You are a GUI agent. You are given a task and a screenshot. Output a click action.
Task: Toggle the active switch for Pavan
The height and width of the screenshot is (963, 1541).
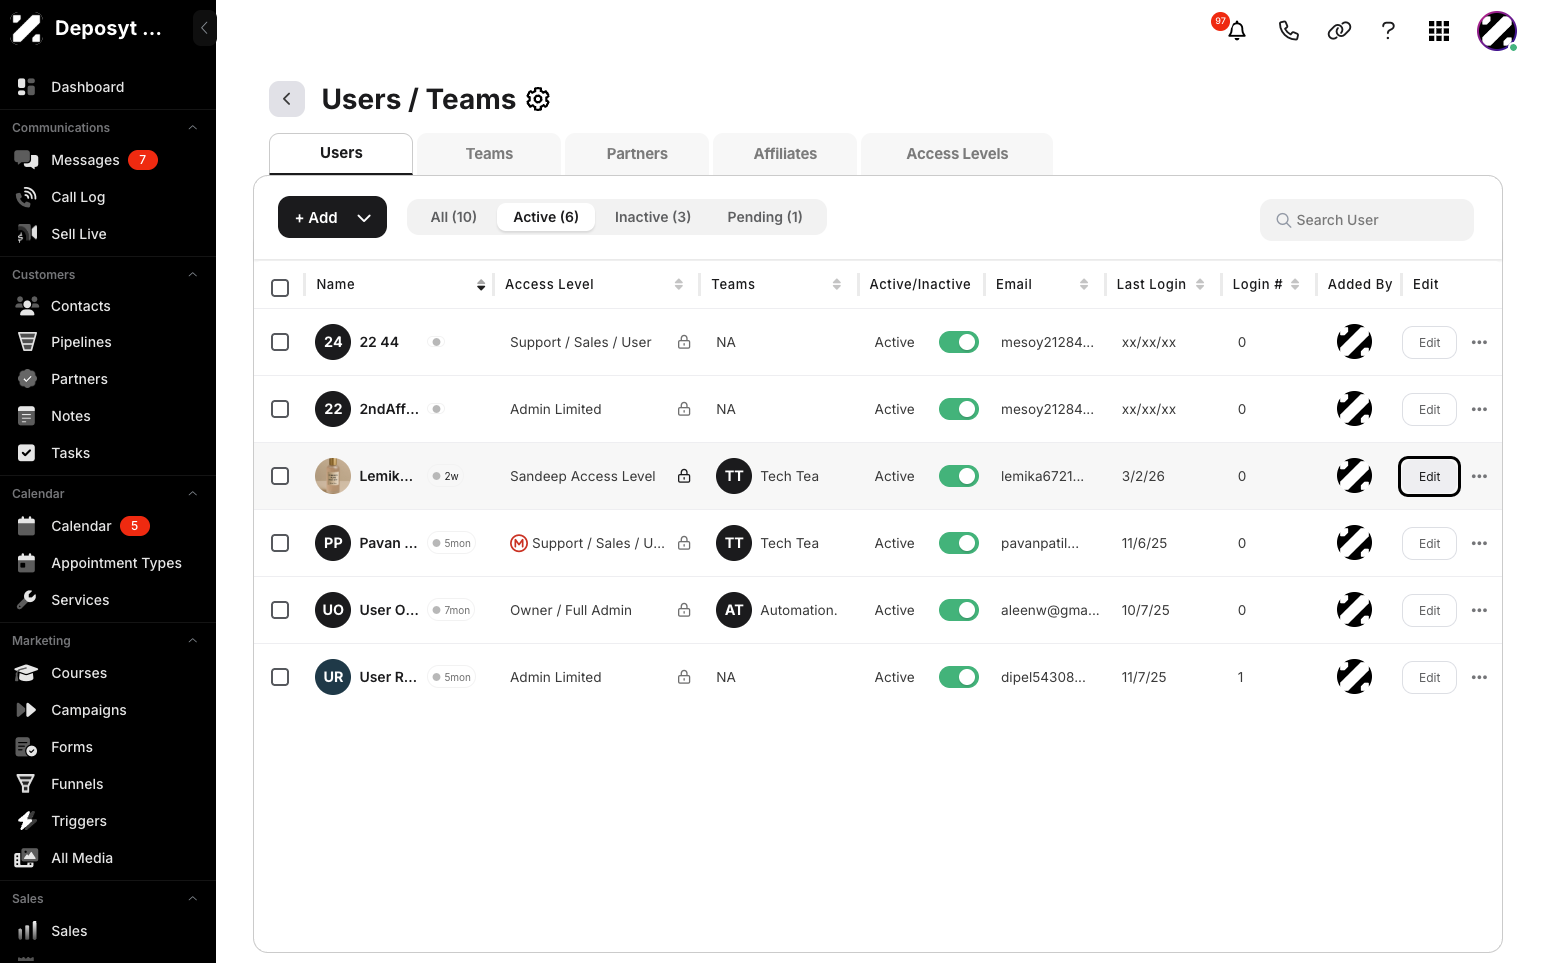[x=958, y=543]
